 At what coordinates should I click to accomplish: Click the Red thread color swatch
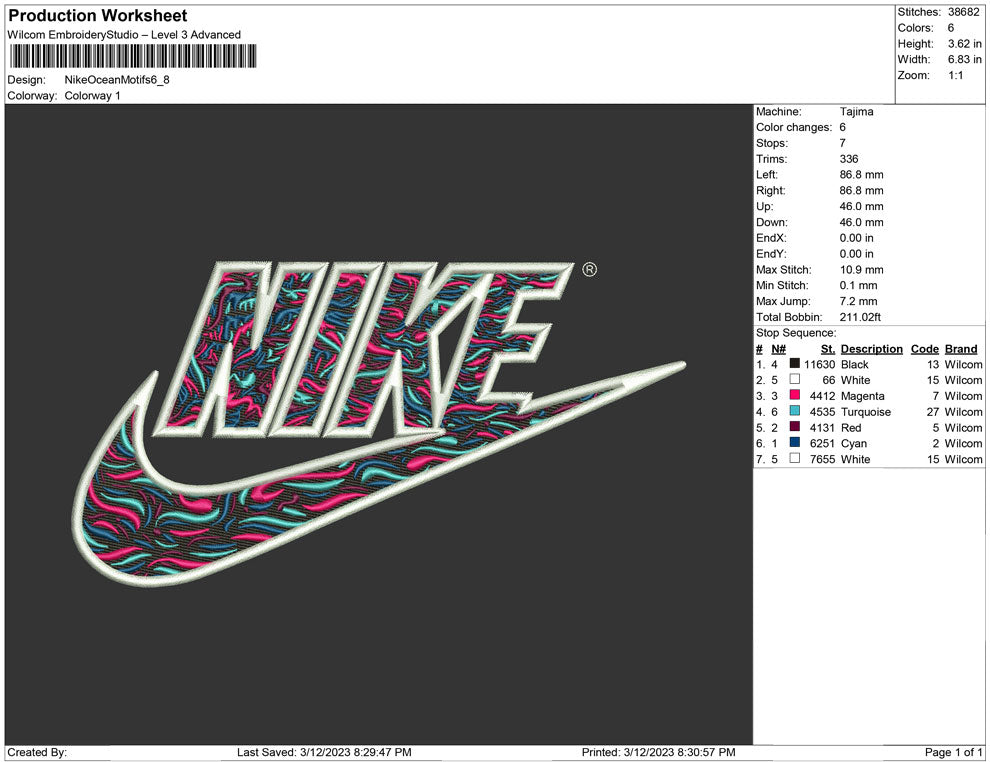tap(795, 427)
